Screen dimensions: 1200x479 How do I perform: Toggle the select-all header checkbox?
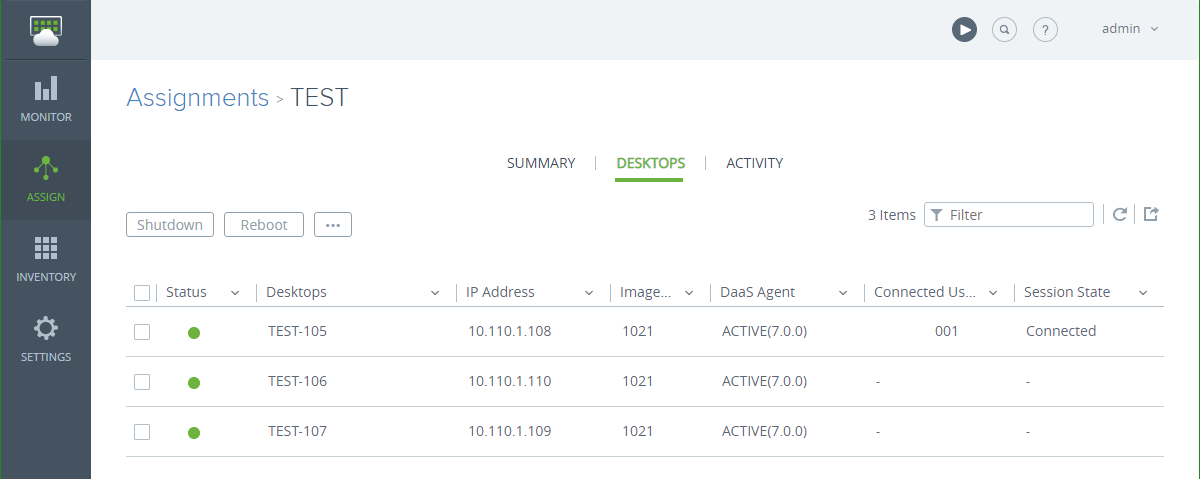(142, 293)
